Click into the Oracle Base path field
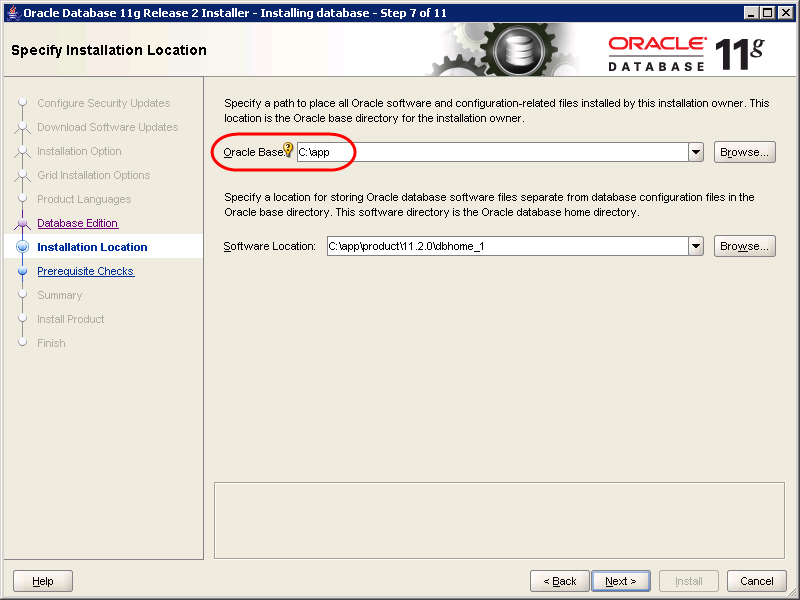 coord(492,152)
